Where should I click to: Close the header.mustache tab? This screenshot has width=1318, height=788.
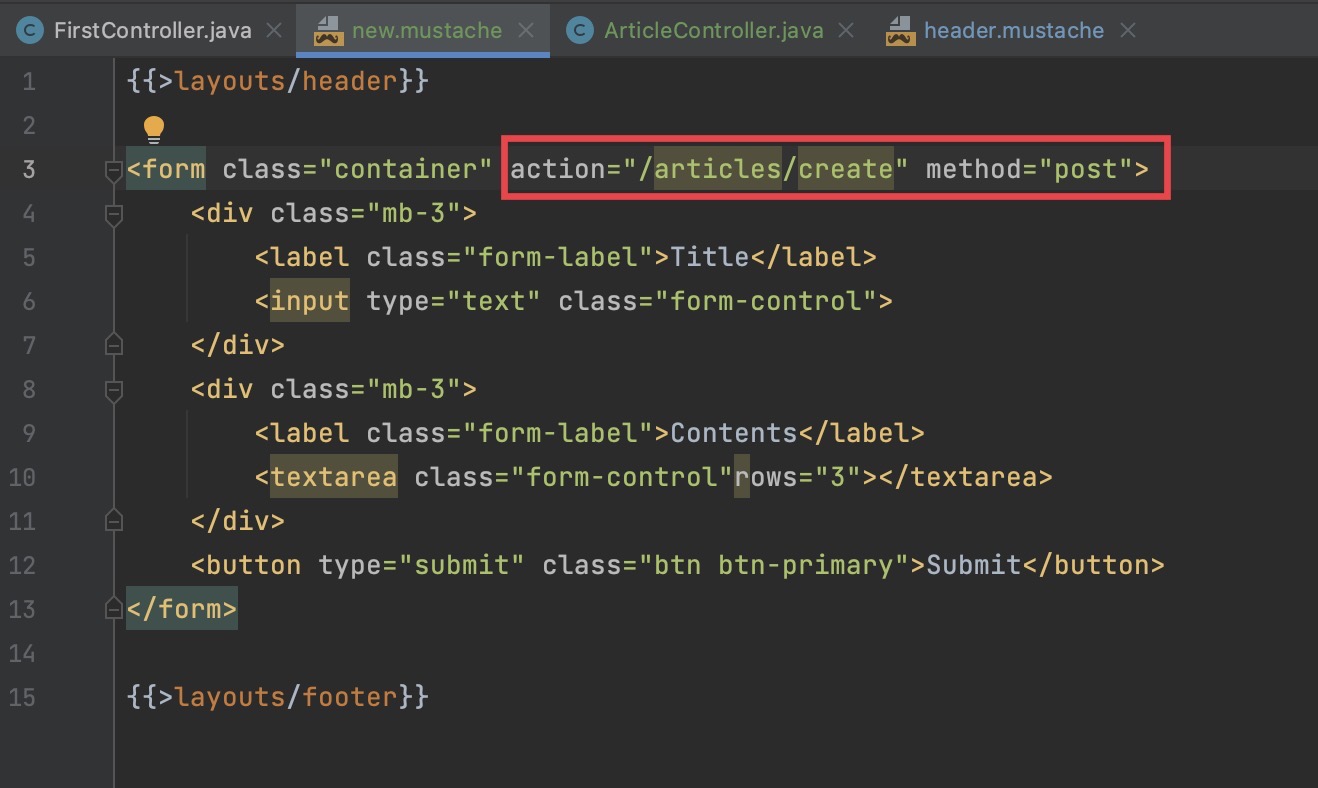(x=1128, y=30)
